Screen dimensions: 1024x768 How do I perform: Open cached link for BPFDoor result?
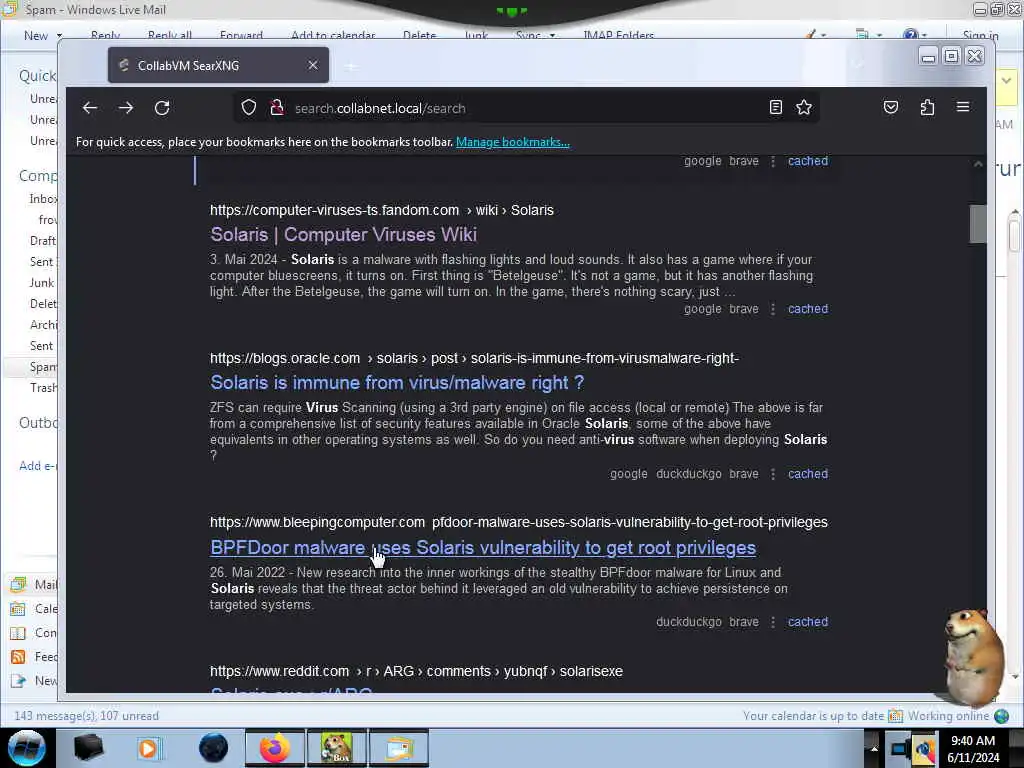(x=808, y=622)
